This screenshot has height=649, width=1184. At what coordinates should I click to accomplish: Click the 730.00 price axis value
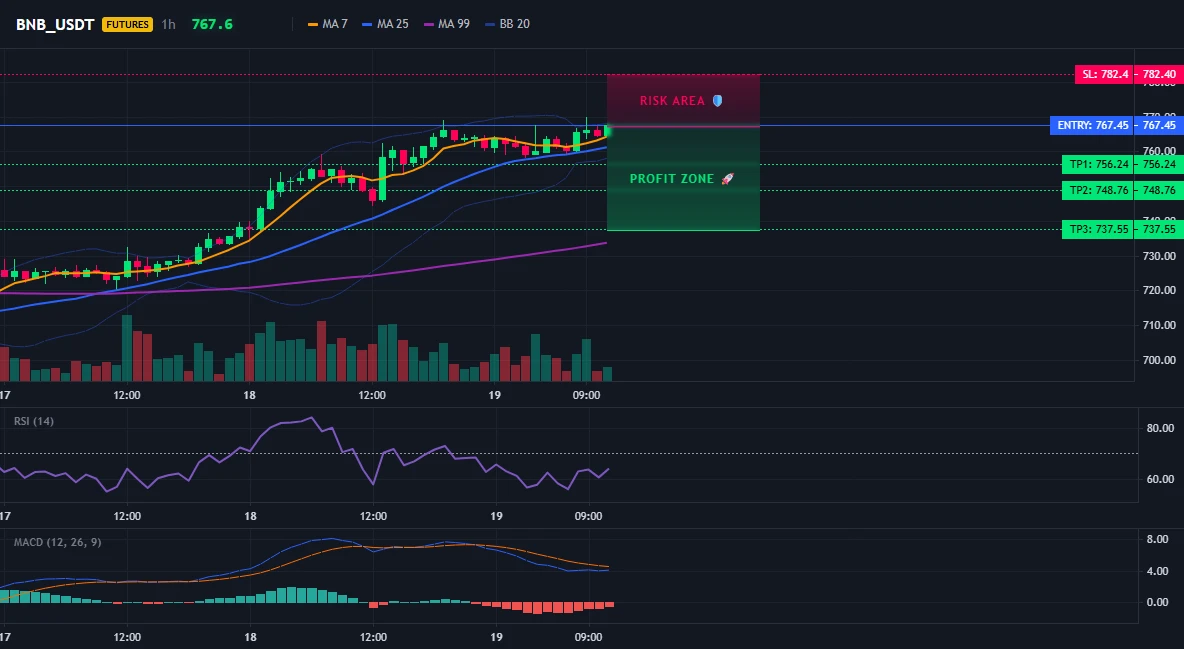click(1159, 256)
